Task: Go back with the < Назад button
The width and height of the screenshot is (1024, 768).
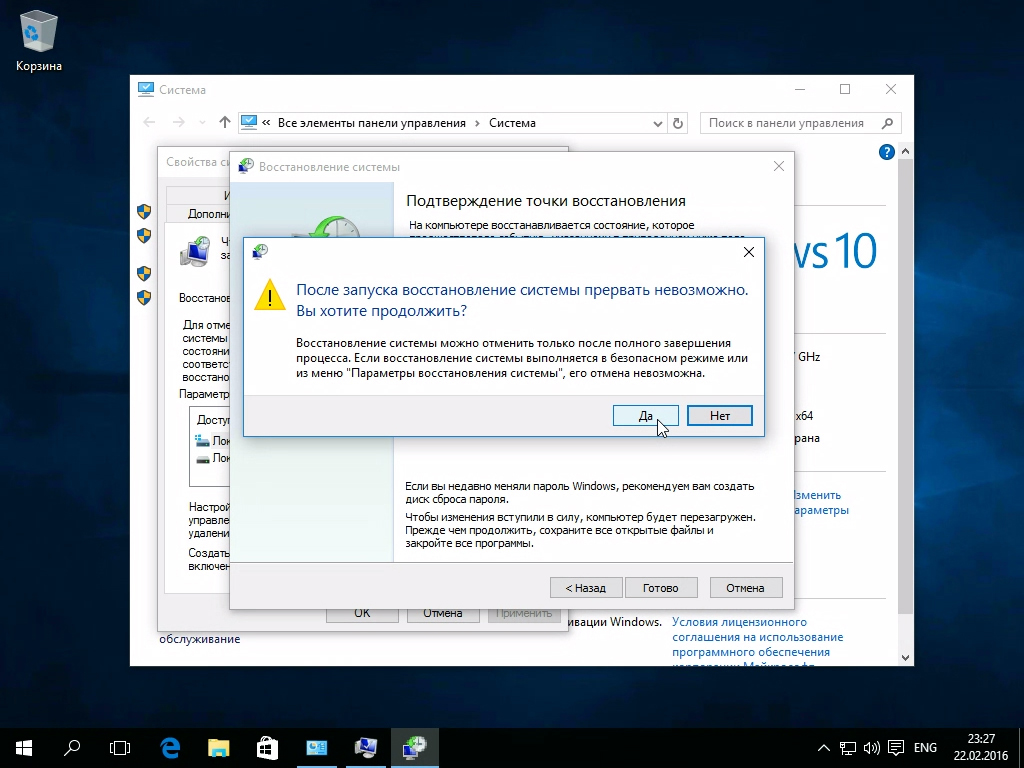Action: [x=586, y=588]
